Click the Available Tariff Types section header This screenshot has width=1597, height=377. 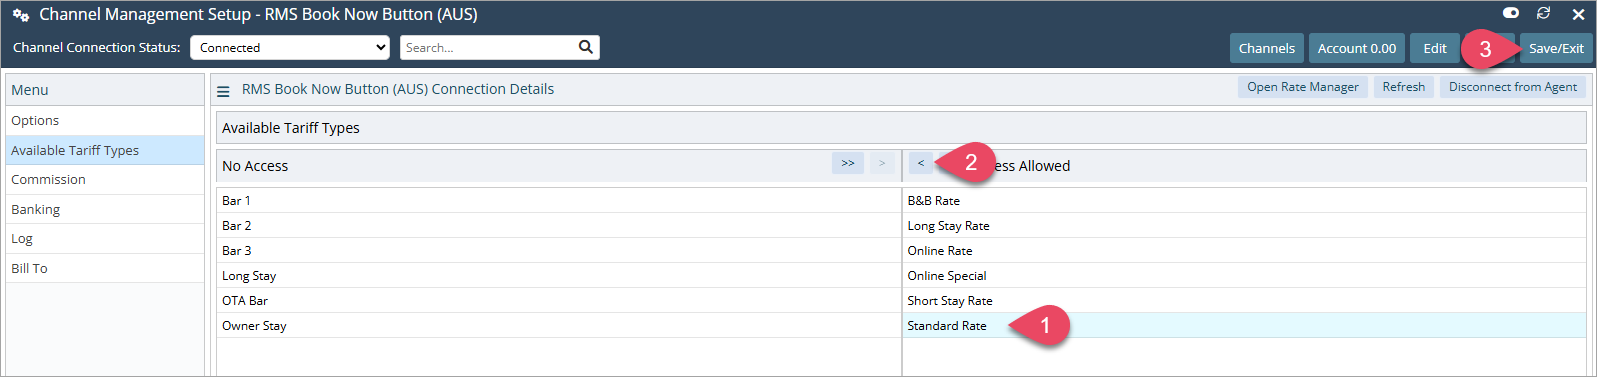pos(901,128)
